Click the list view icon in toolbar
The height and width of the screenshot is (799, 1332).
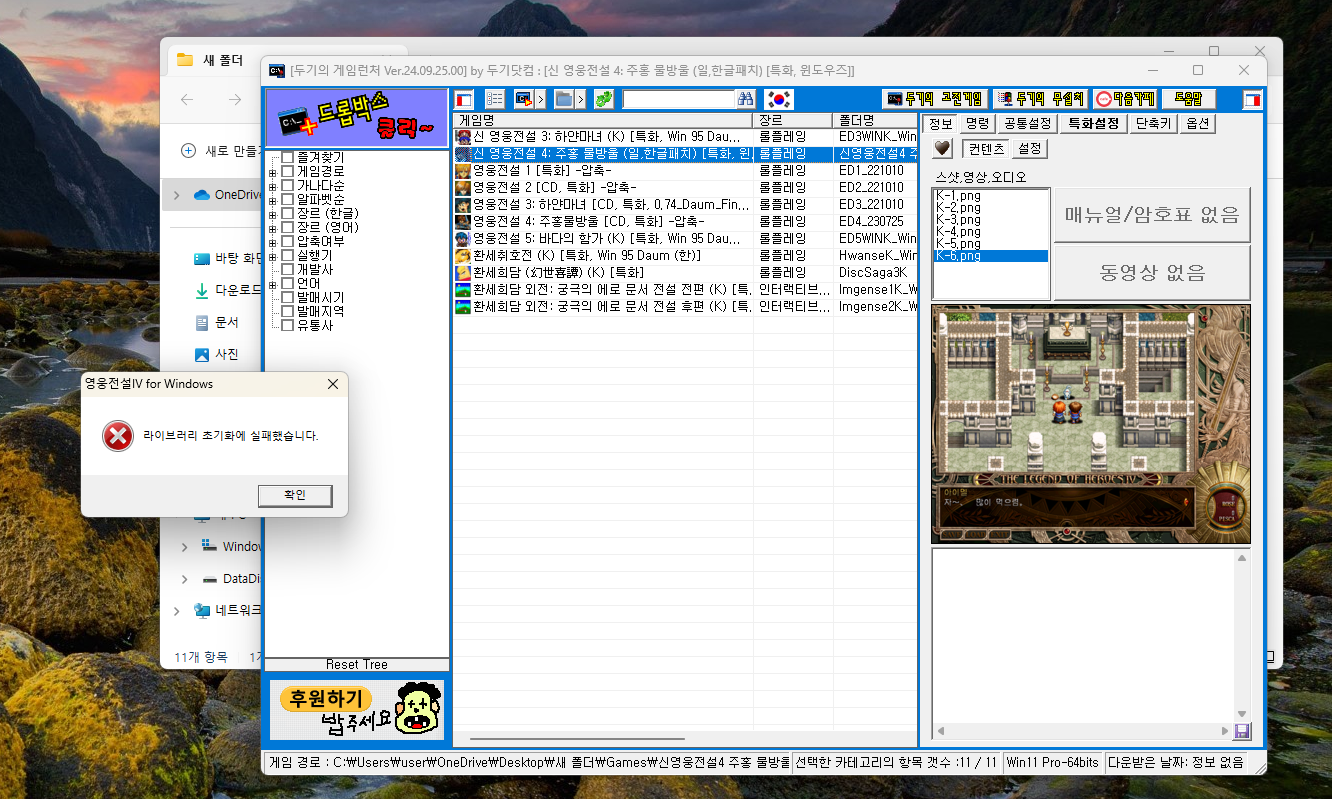[494, 99]
